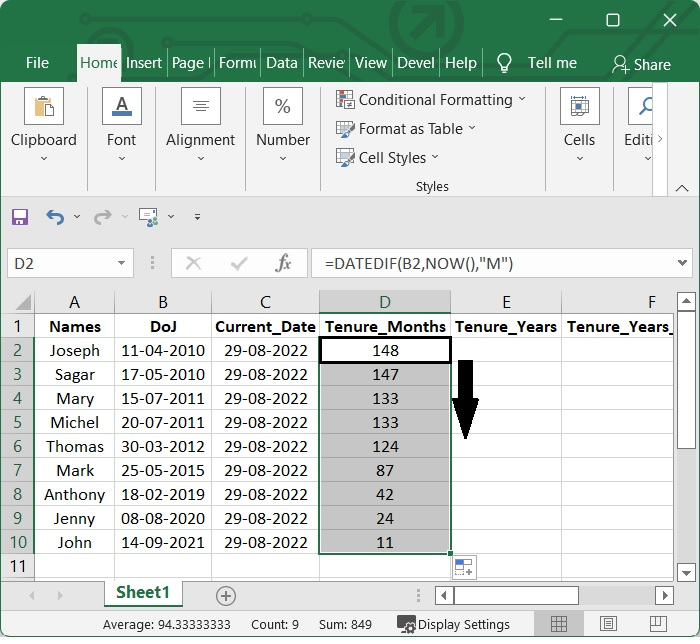Open the Auto Fill Options icon below column D
This screenshot has width=700, height=644.
click(x=464, y=568)
